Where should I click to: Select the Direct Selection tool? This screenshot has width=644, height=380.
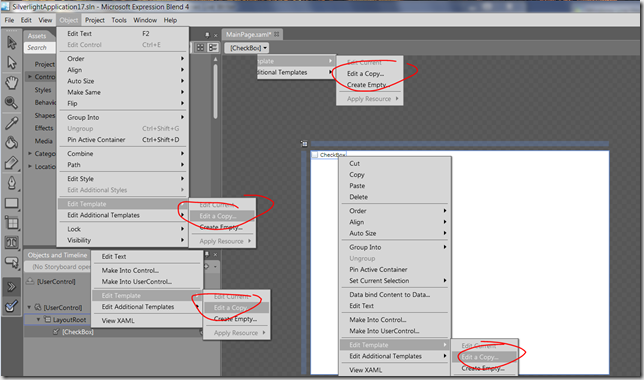[12, 62]
